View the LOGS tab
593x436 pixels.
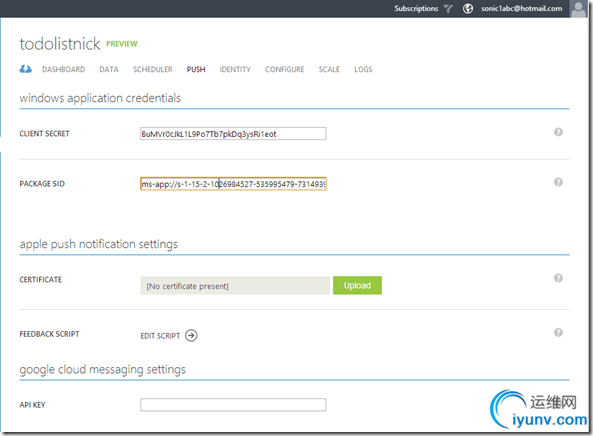pyautogui.click(x=363, y=70)
